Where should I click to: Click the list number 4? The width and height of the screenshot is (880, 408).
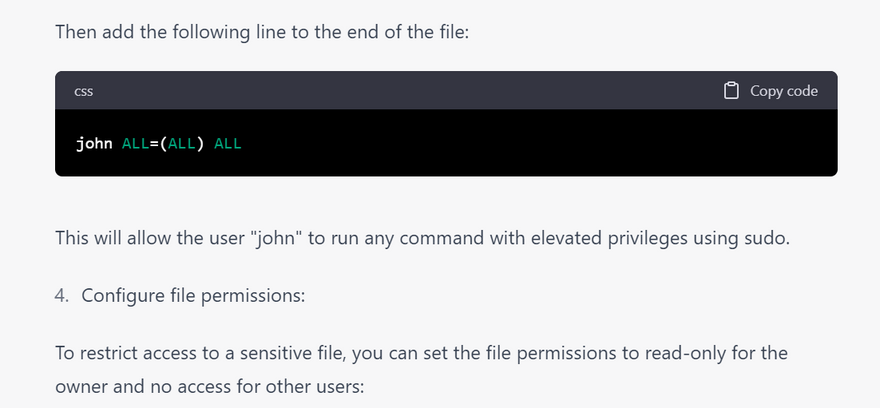[61, 296]
